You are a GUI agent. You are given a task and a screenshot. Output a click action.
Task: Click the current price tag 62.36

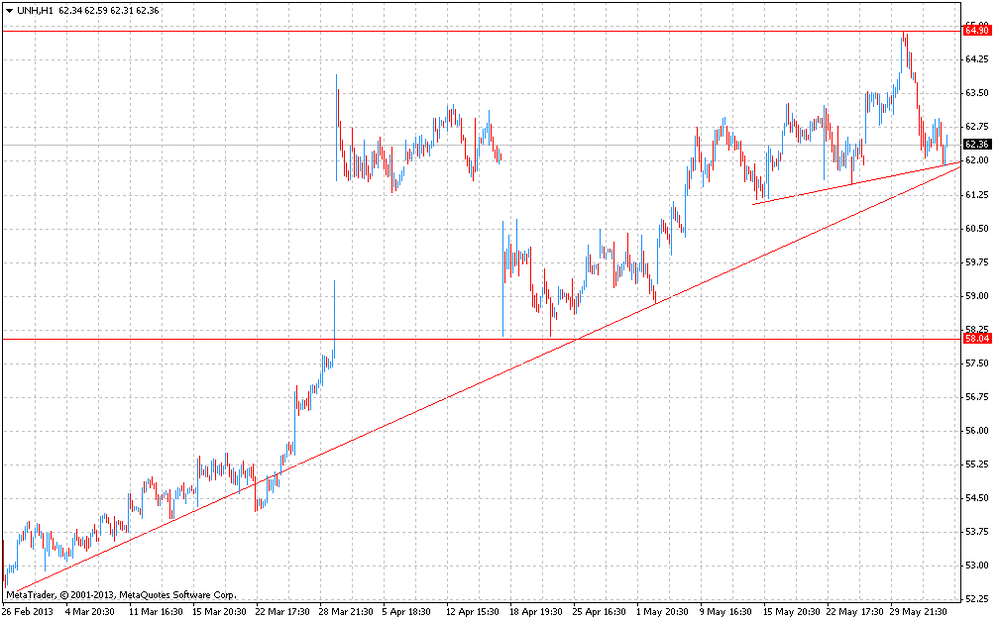point(978,145)
